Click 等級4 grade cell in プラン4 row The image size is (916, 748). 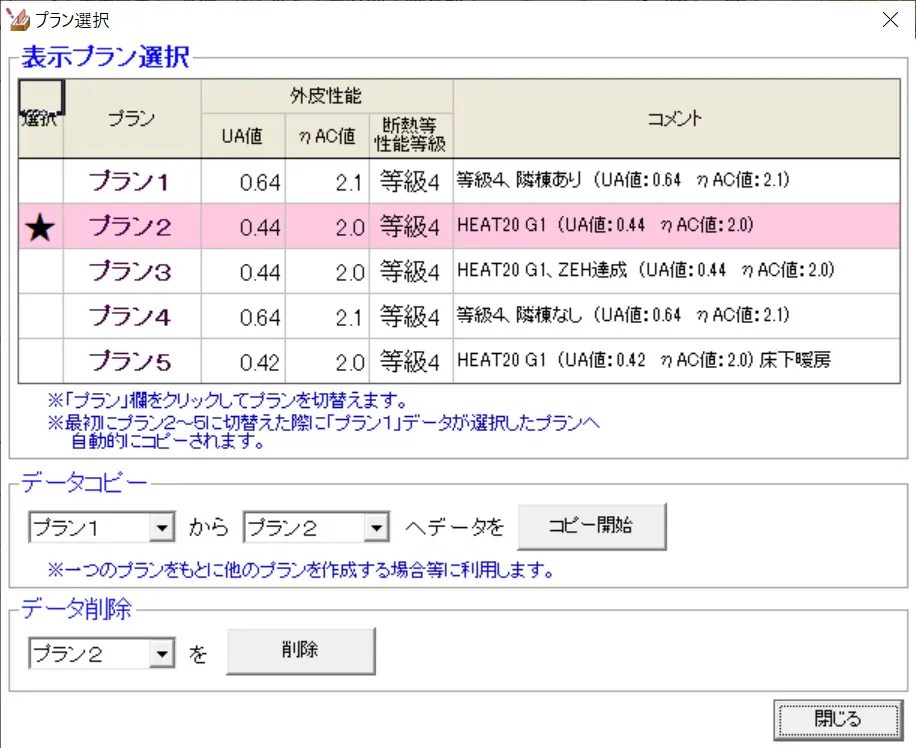[411, 316]
